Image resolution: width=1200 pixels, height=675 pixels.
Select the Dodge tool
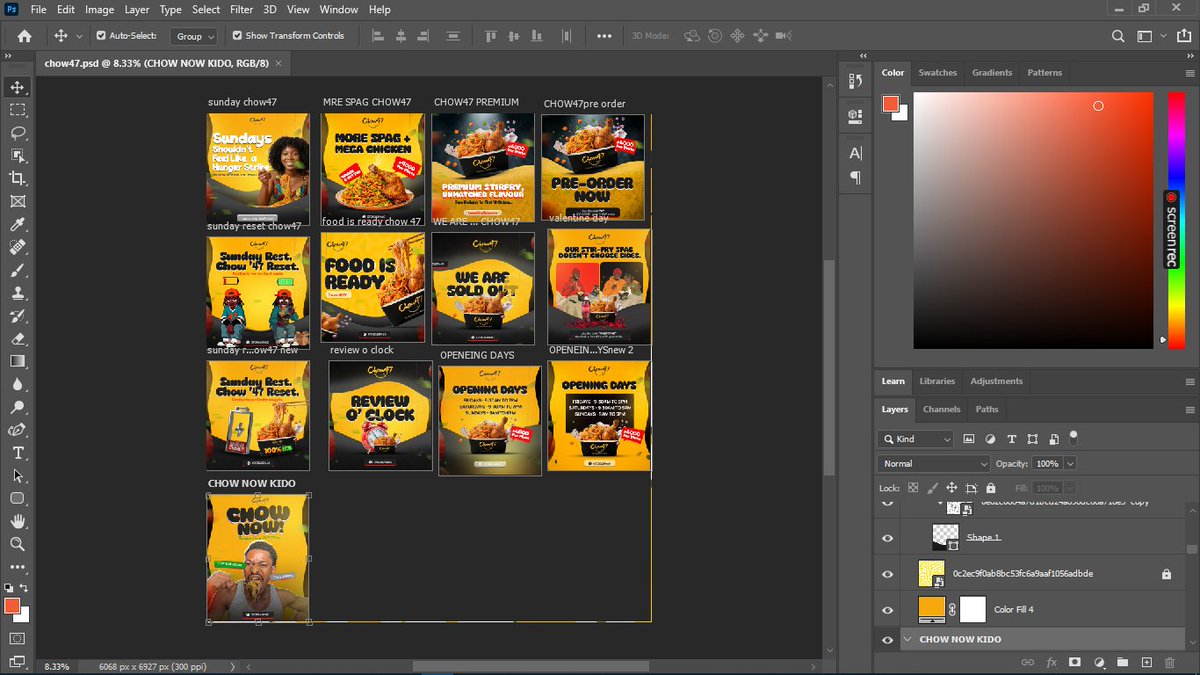(x=18, y=407)
